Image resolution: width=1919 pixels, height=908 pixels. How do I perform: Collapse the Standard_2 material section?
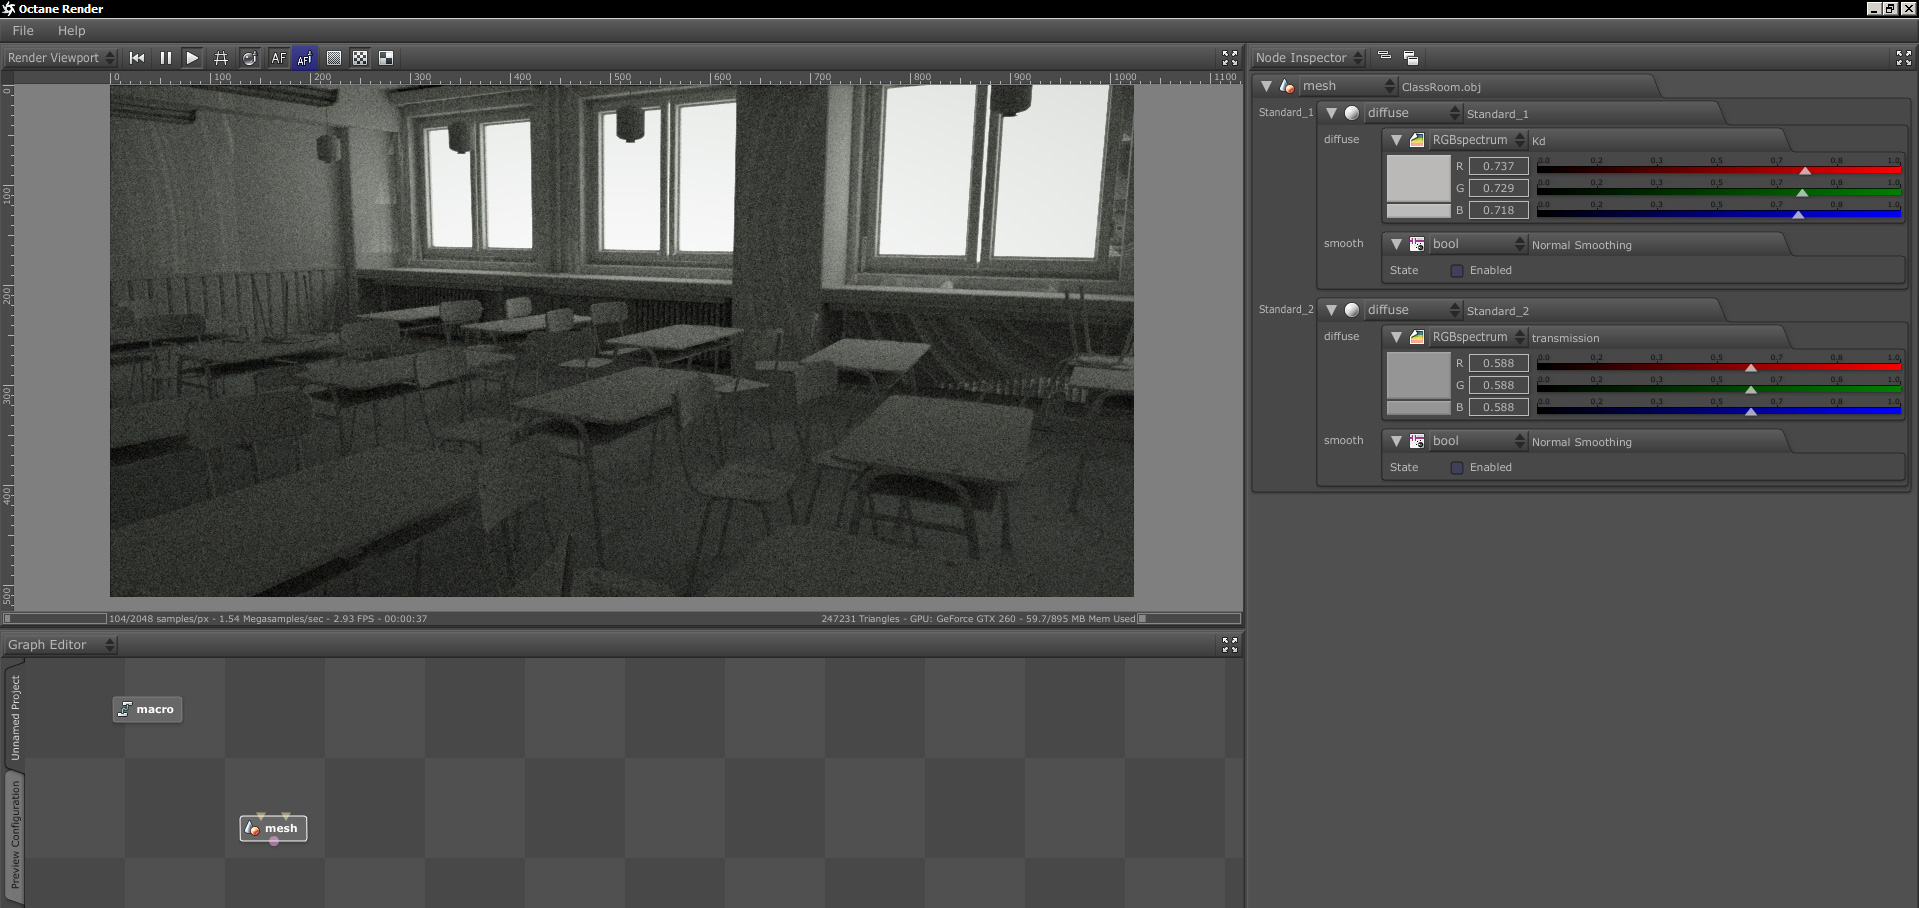1331,310
